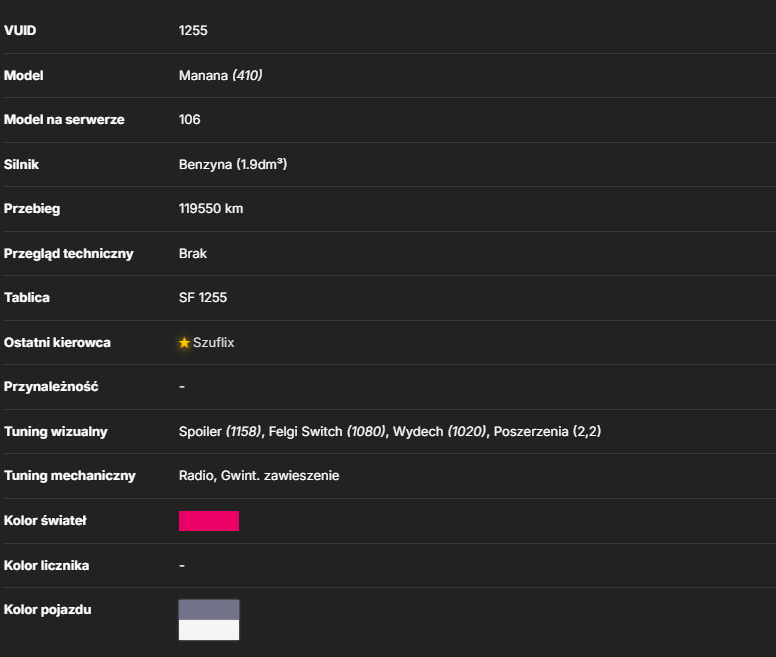
Task: Click the Ostatni kierowca label
Action: click(x=57, y=342)
